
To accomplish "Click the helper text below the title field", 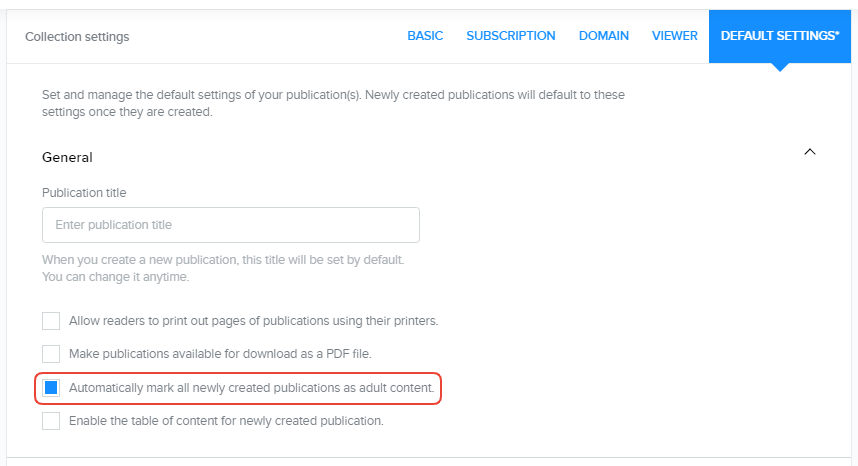I will (x=222, y=267).
